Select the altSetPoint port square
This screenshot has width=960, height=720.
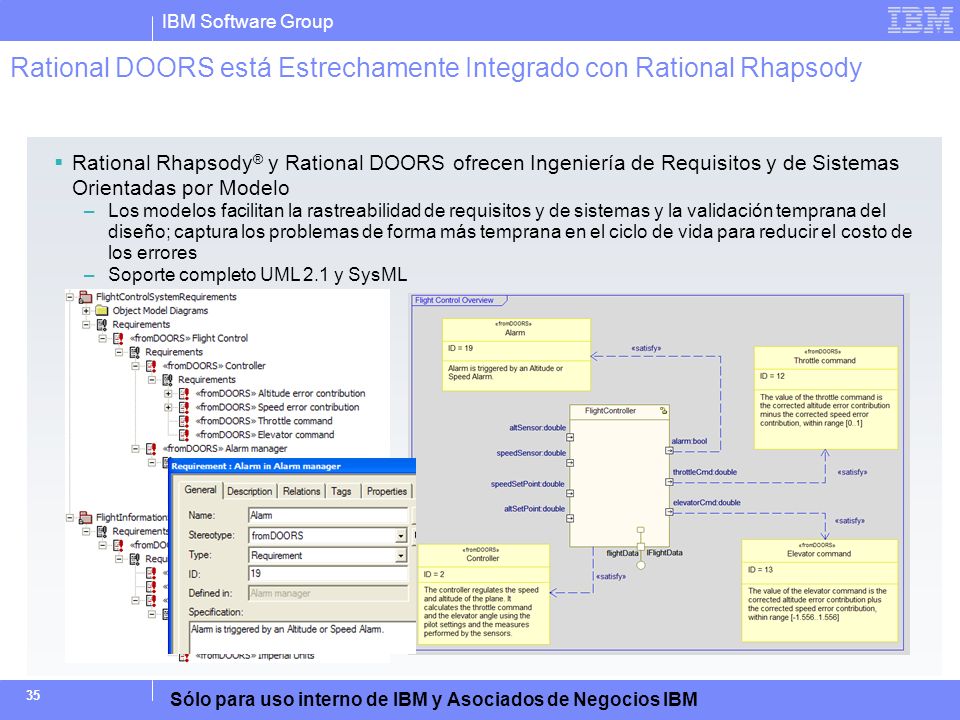(x=570, y=519)
